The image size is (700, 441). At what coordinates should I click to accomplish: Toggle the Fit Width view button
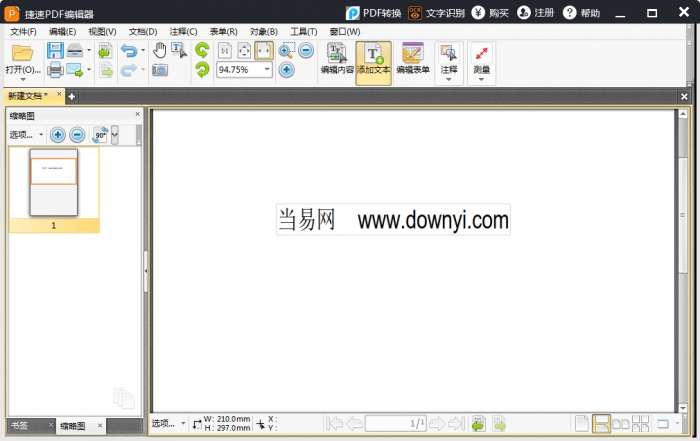[264, 50]
